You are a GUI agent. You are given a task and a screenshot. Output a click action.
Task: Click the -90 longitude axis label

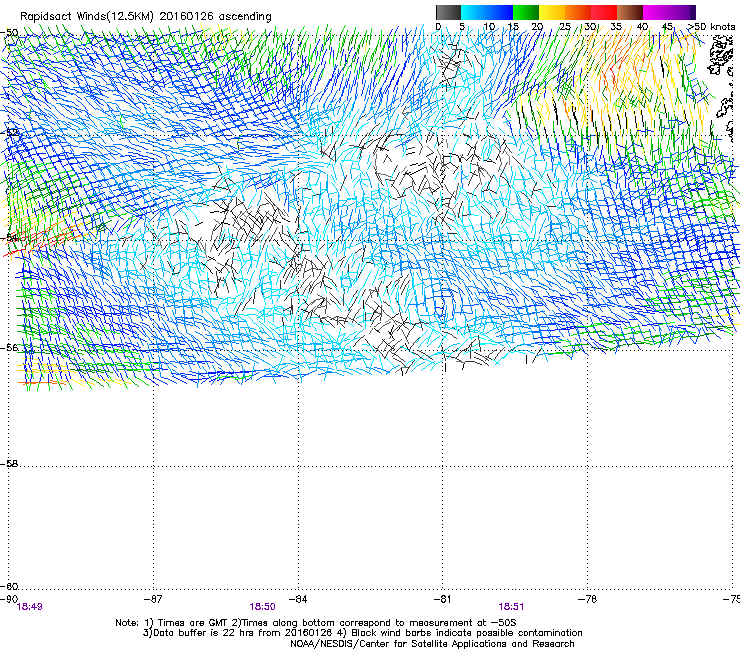click(x=9, y=599)
